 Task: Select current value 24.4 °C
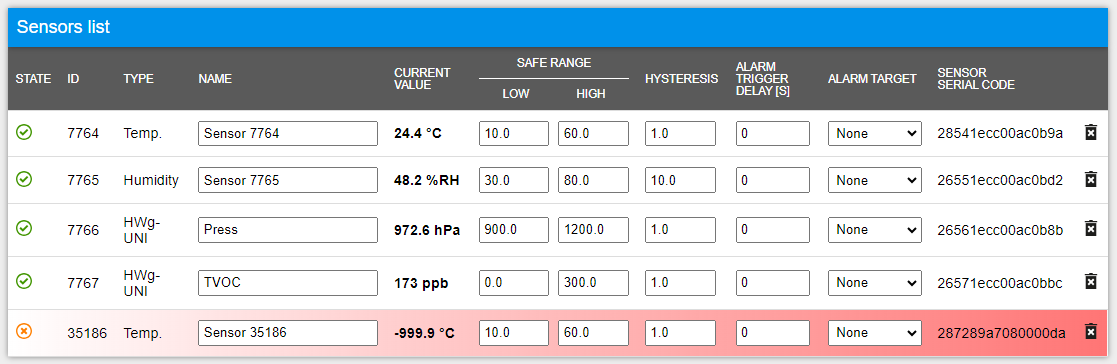click(418, 133)
